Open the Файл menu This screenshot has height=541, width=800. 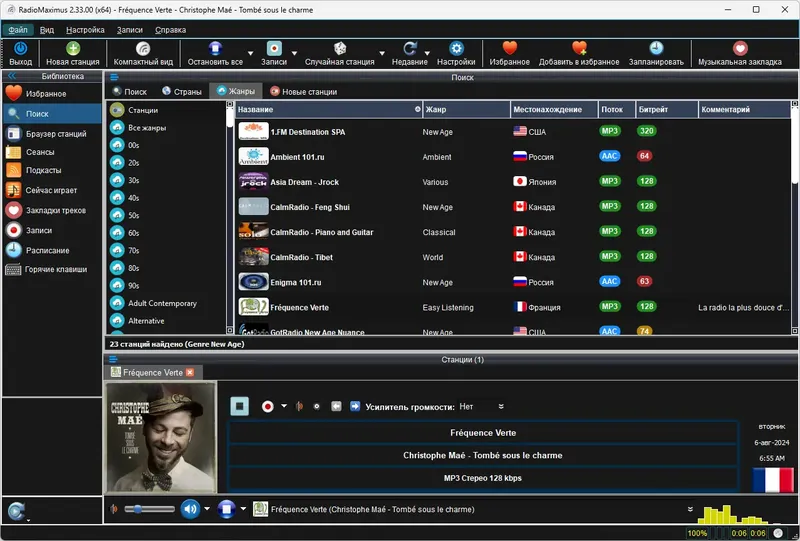tap(18, 30)
